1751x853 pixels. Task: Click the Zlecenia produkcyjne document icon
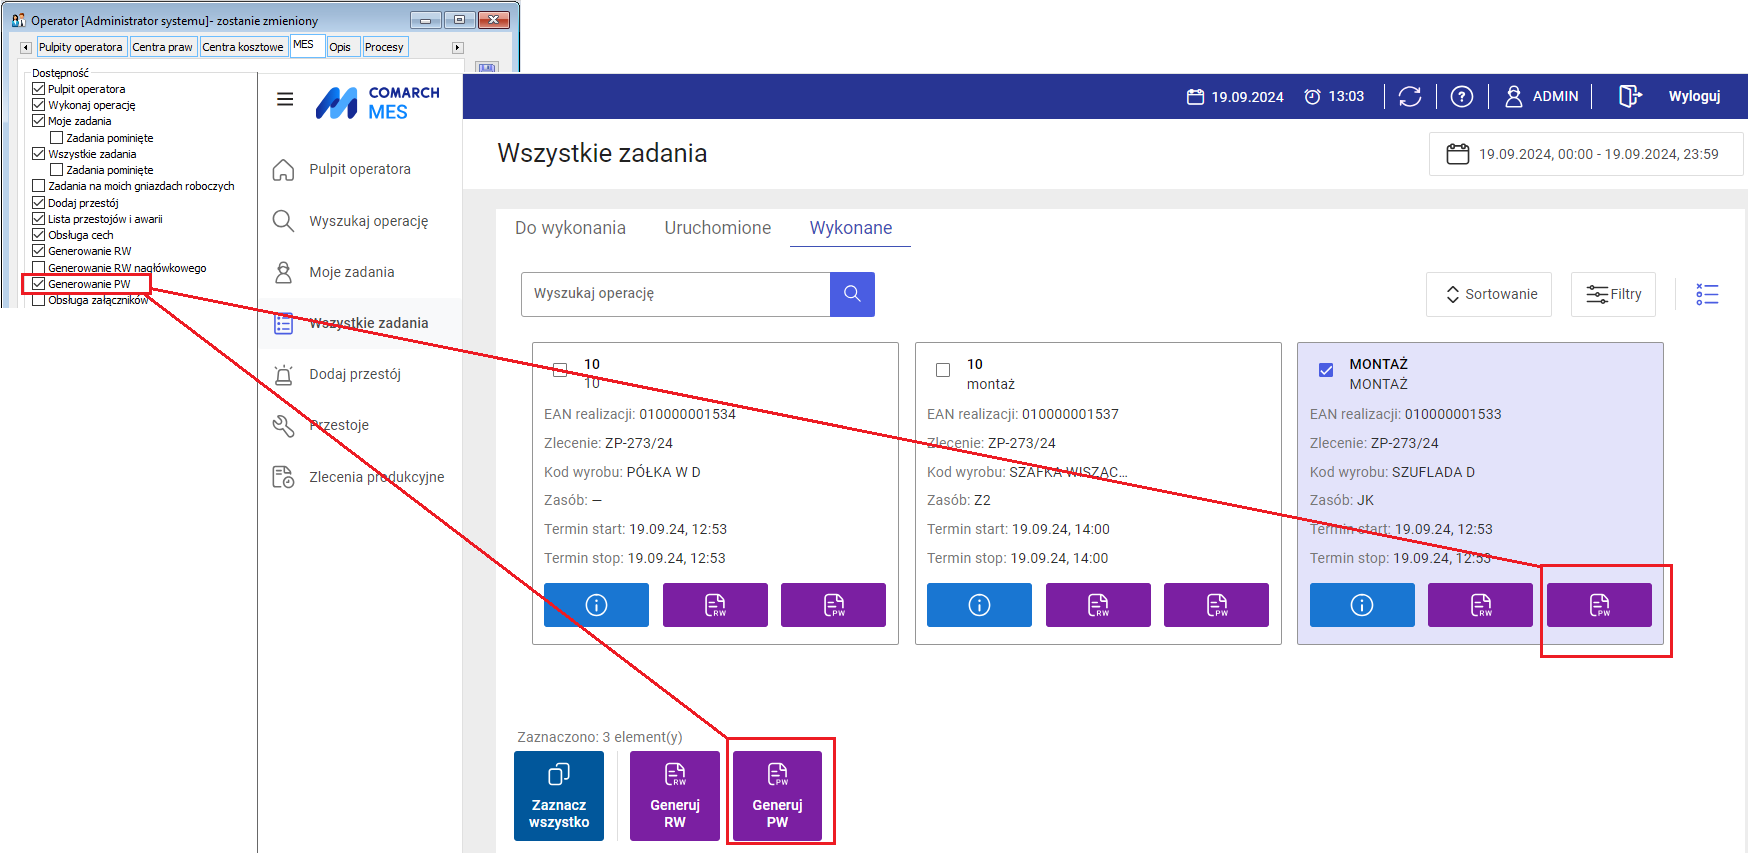[x=284, y=477]
